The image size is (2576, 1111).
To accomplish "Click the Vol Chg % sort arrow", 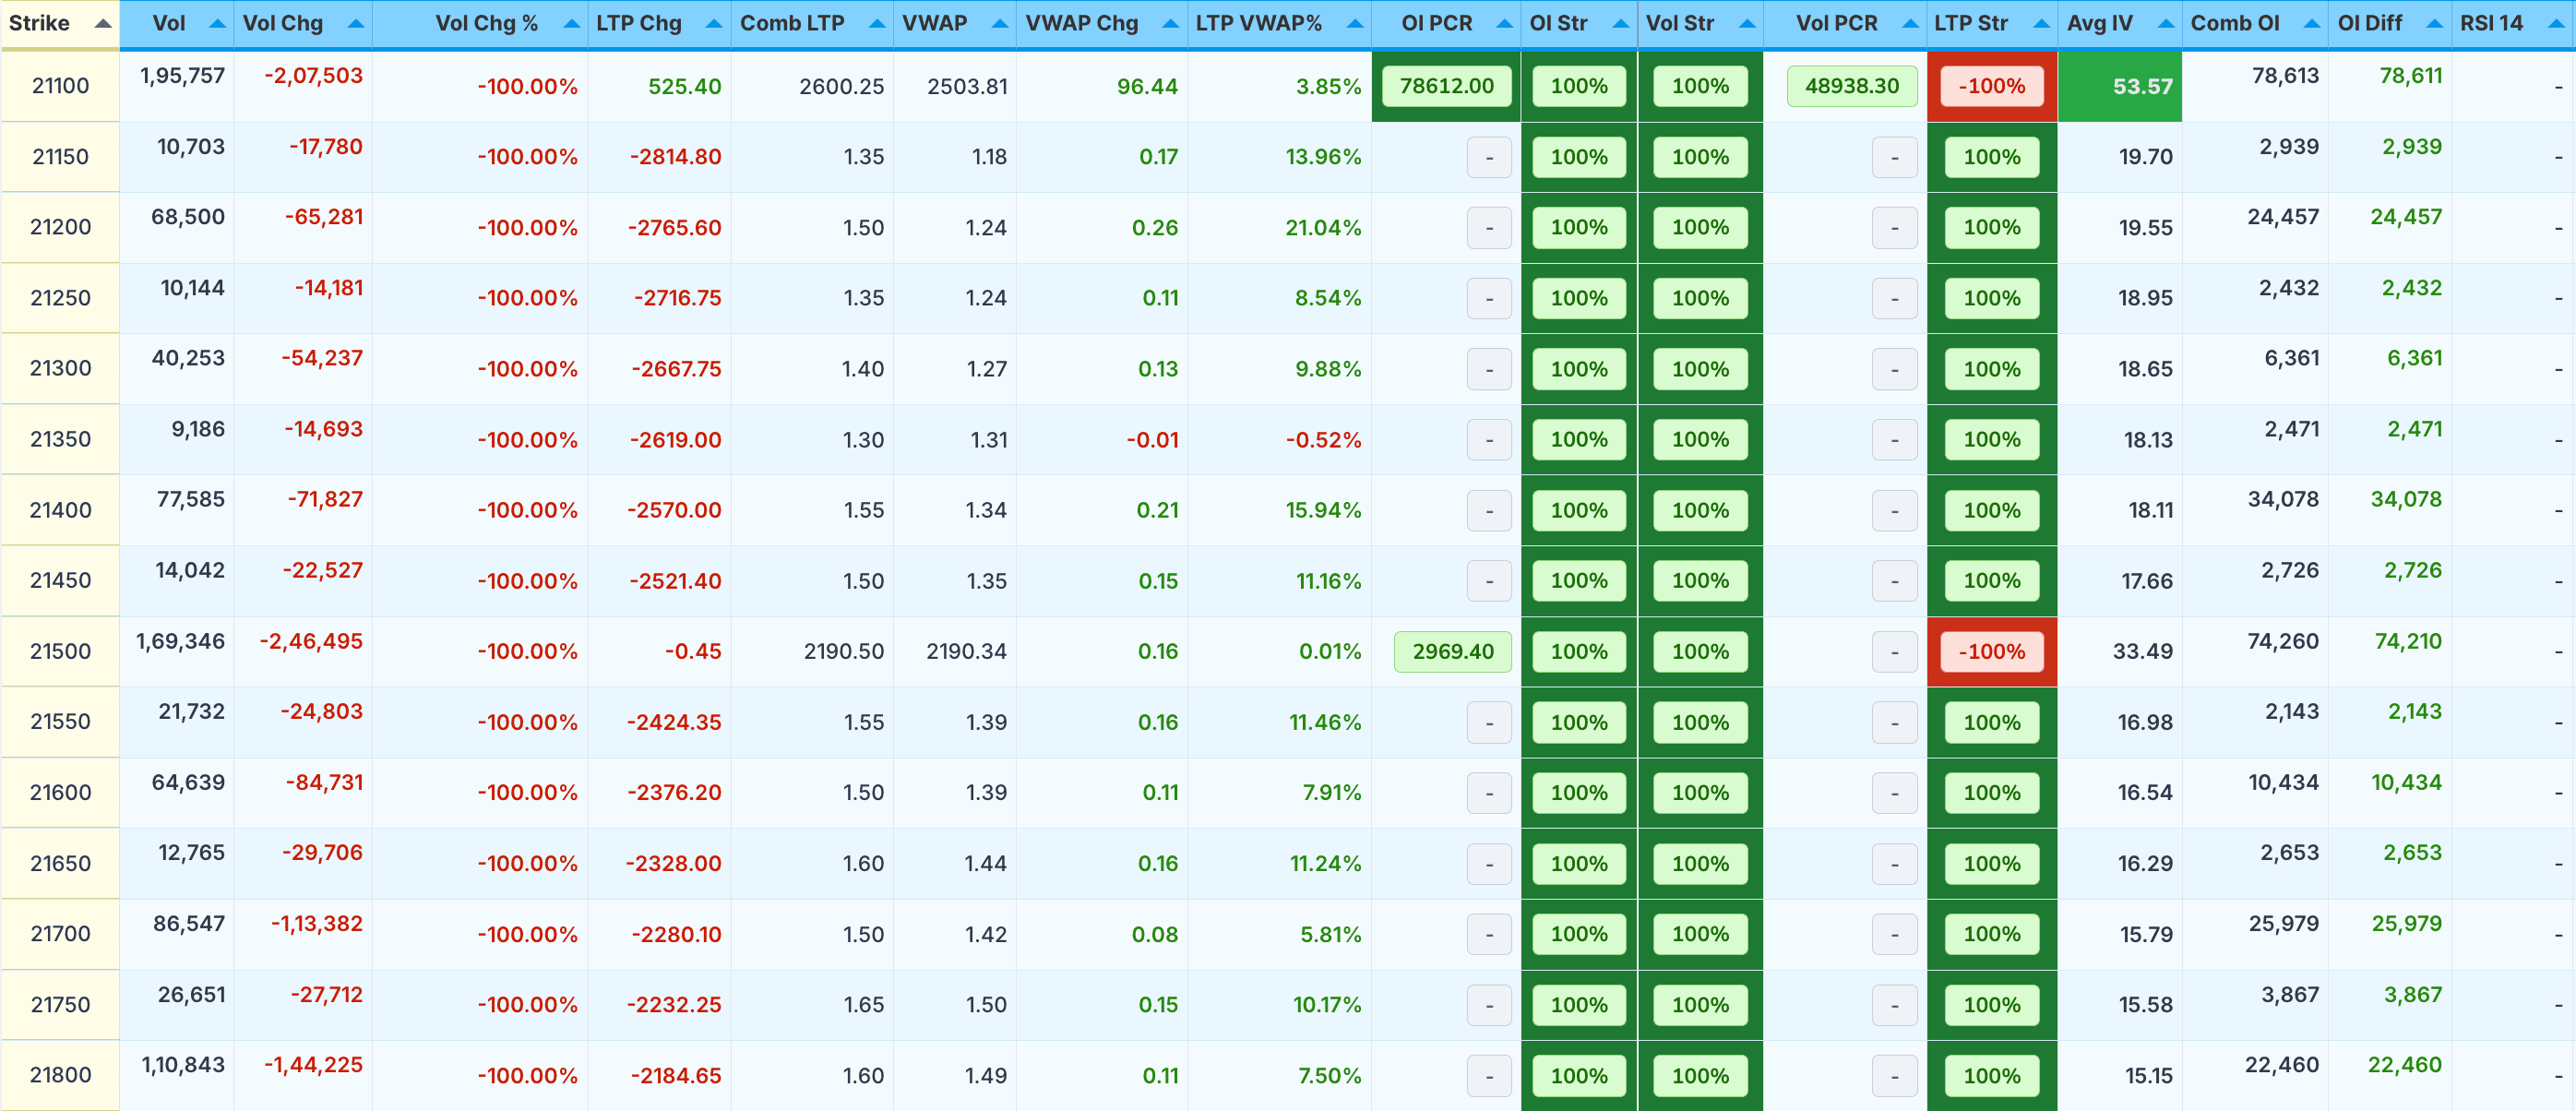I will coord(571,23).
